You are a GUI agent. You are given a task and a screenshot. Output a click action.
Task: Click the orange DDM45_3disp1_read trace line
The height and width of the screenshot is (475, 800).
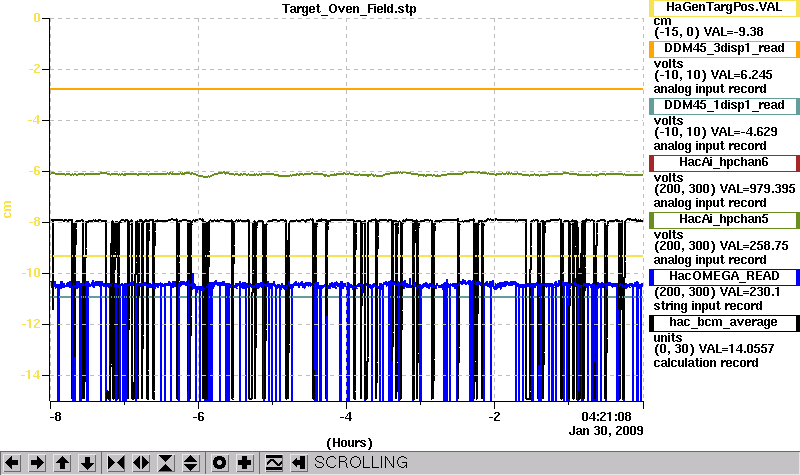coord(347,89)
